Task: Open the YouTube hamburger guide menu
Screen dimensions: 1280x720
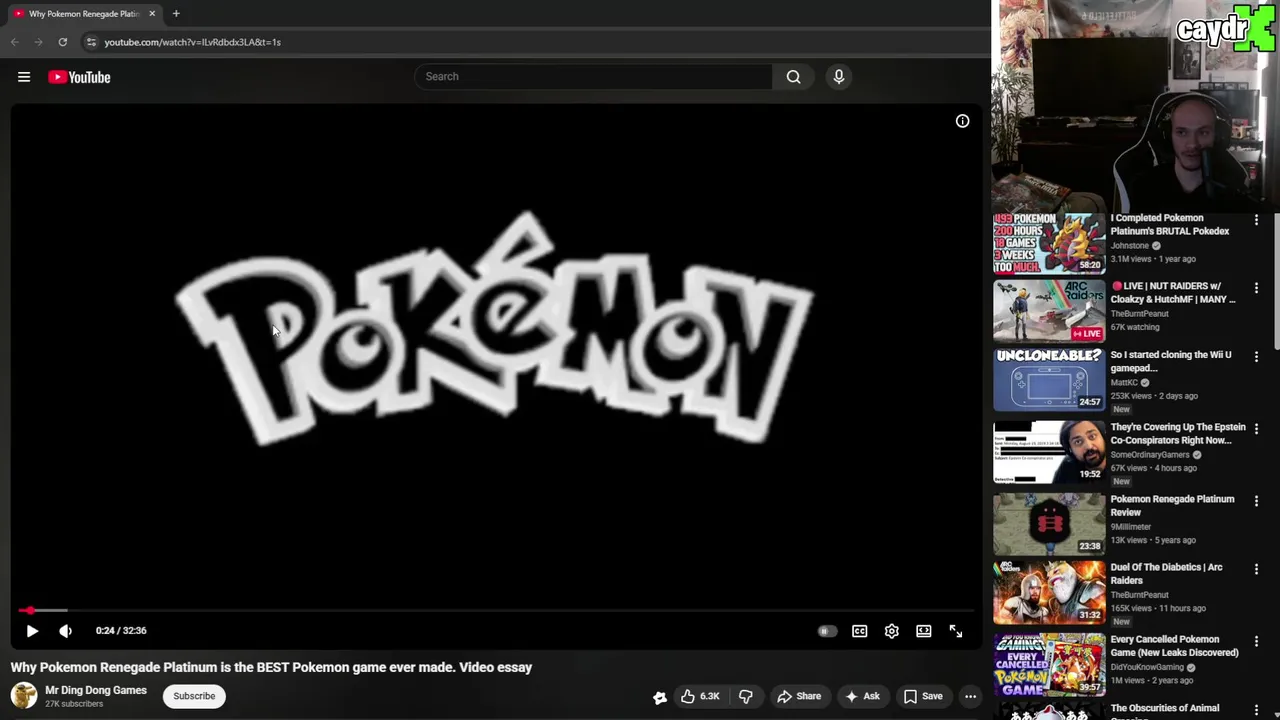Action: (24, 77)
